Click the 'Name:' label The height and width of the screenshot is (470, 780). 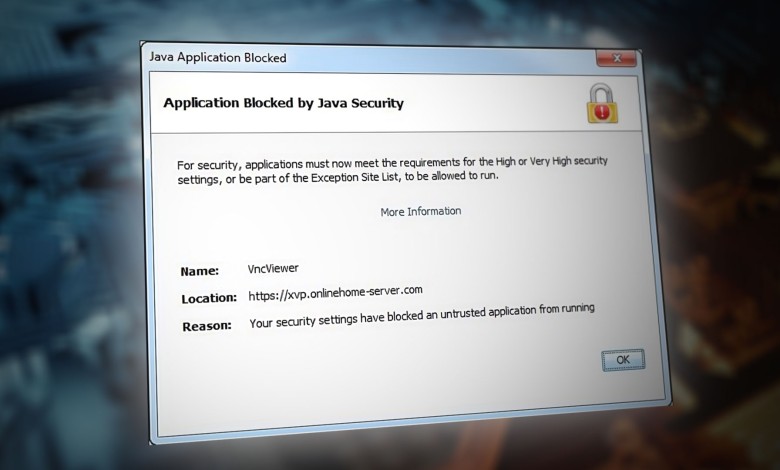pos(199,271)
